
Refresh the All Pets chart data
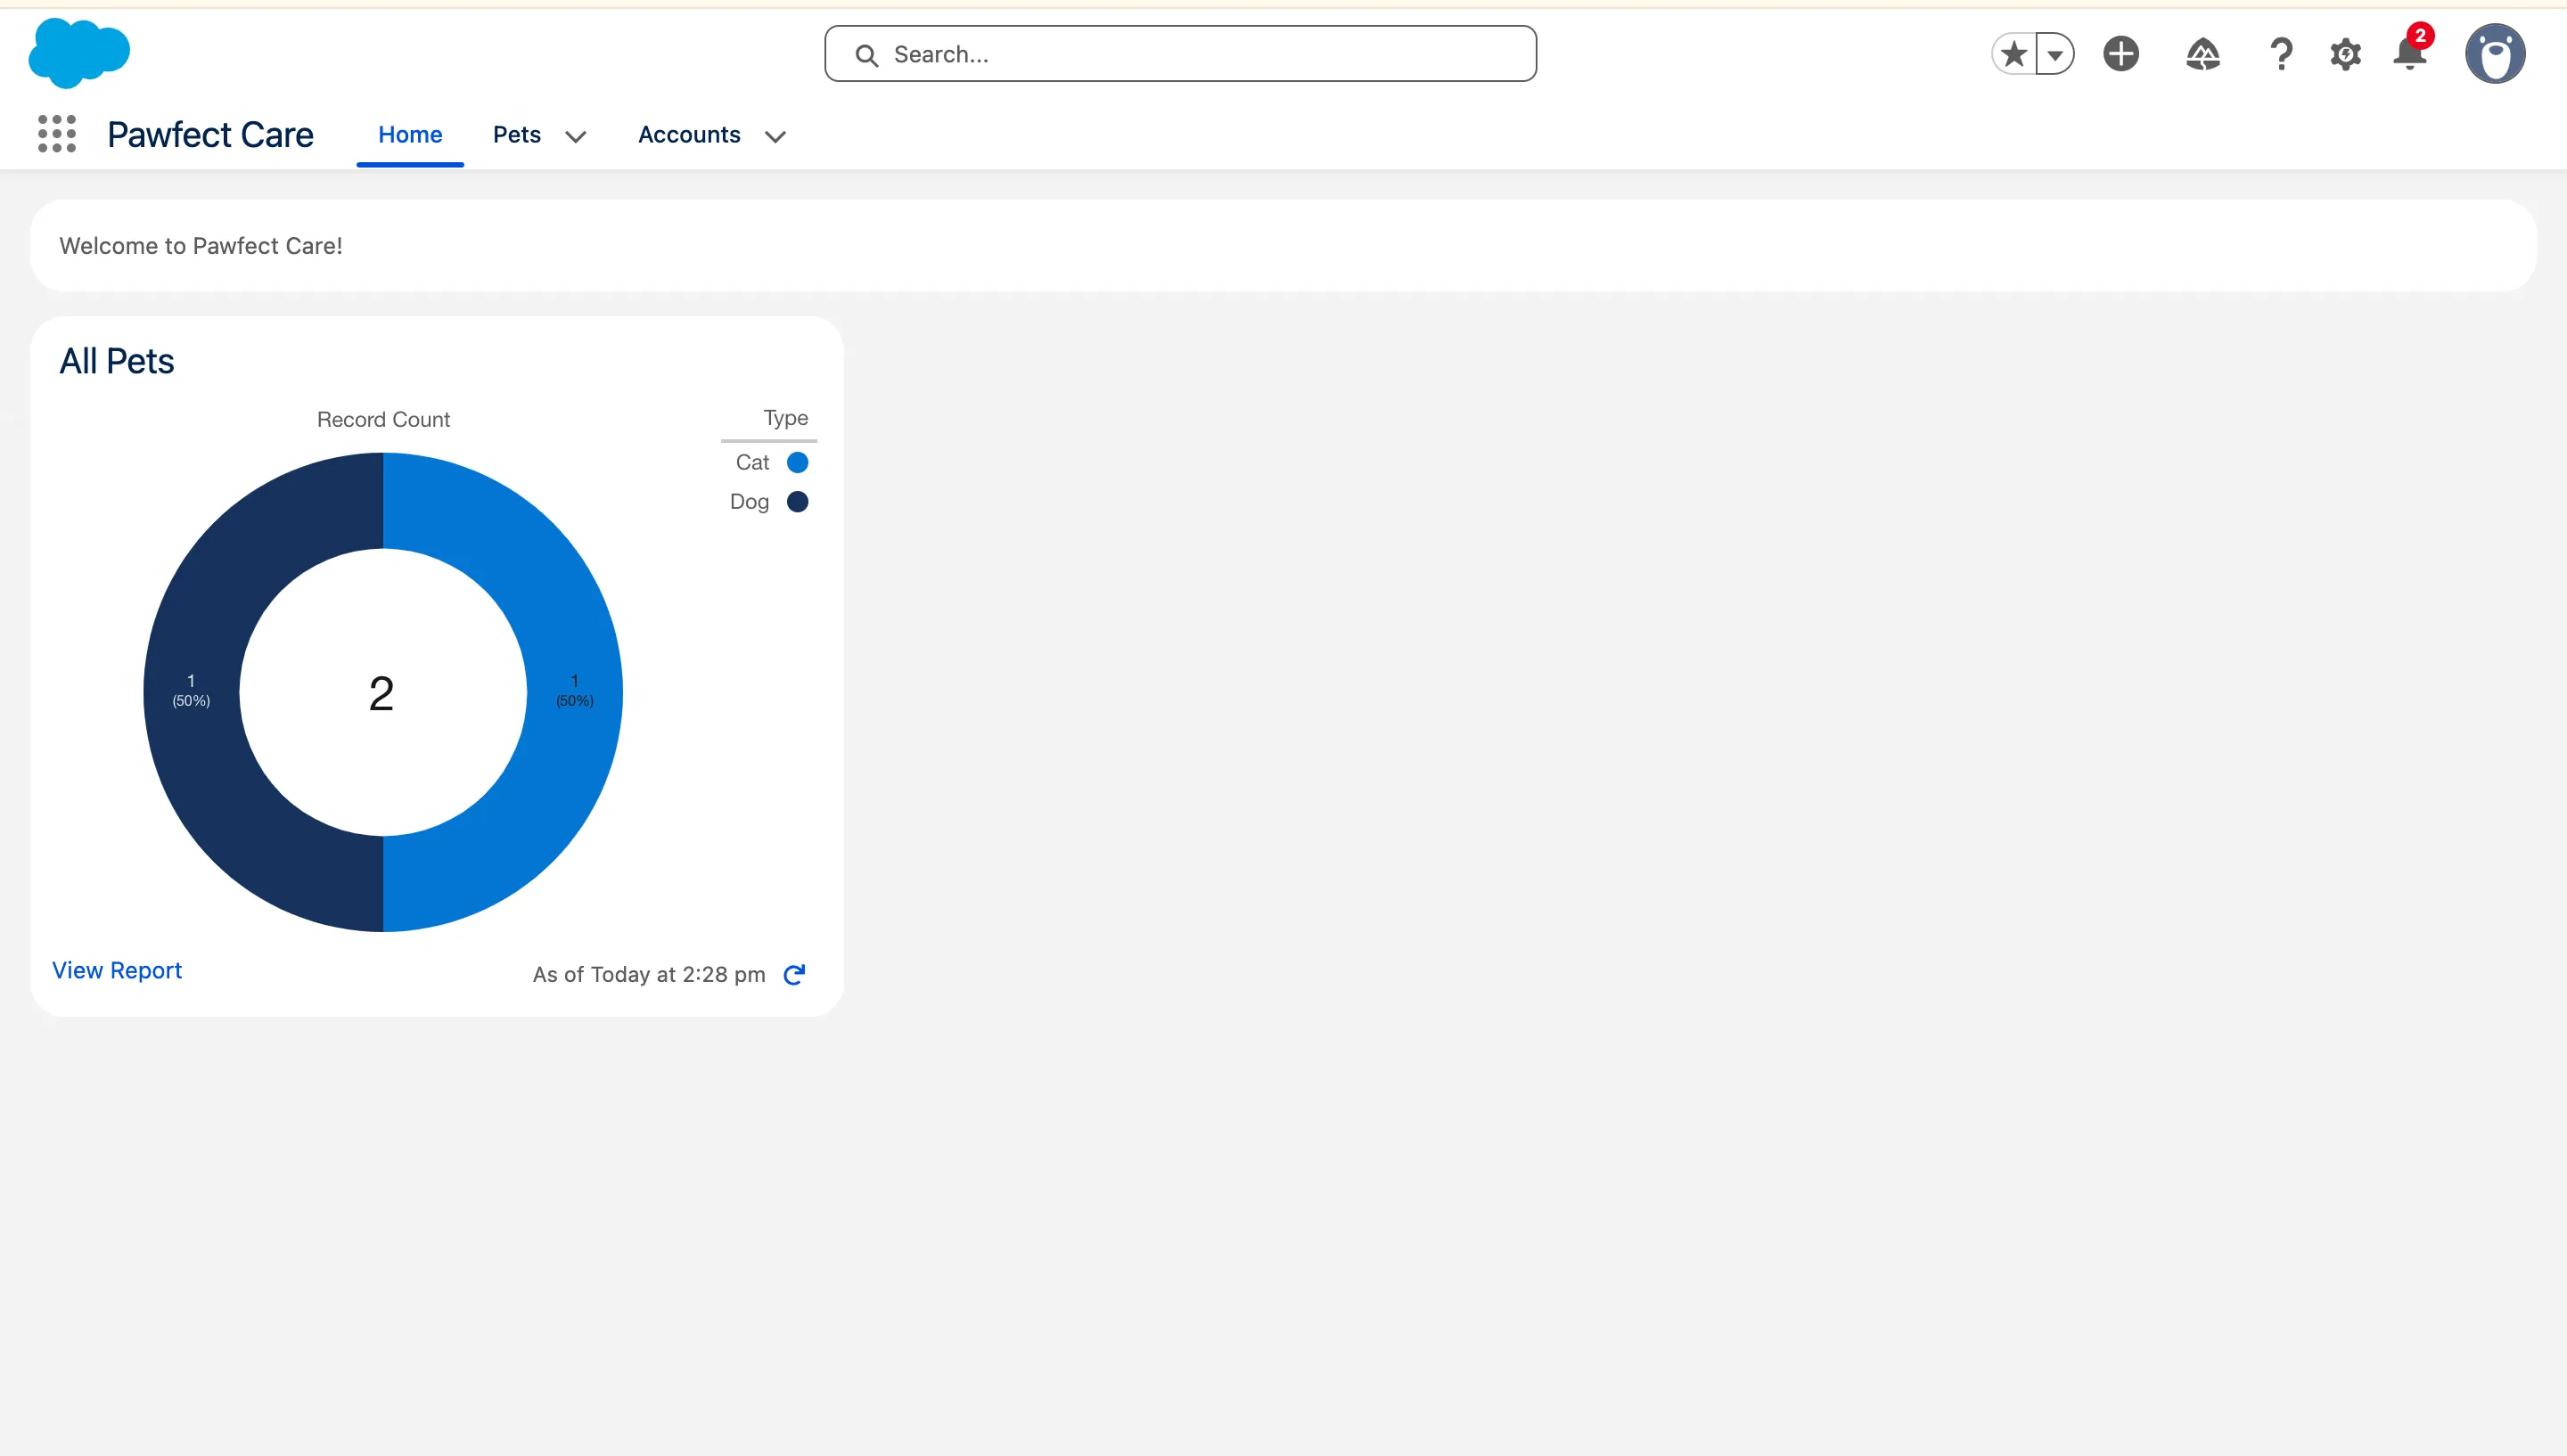(x=794, y=973)
